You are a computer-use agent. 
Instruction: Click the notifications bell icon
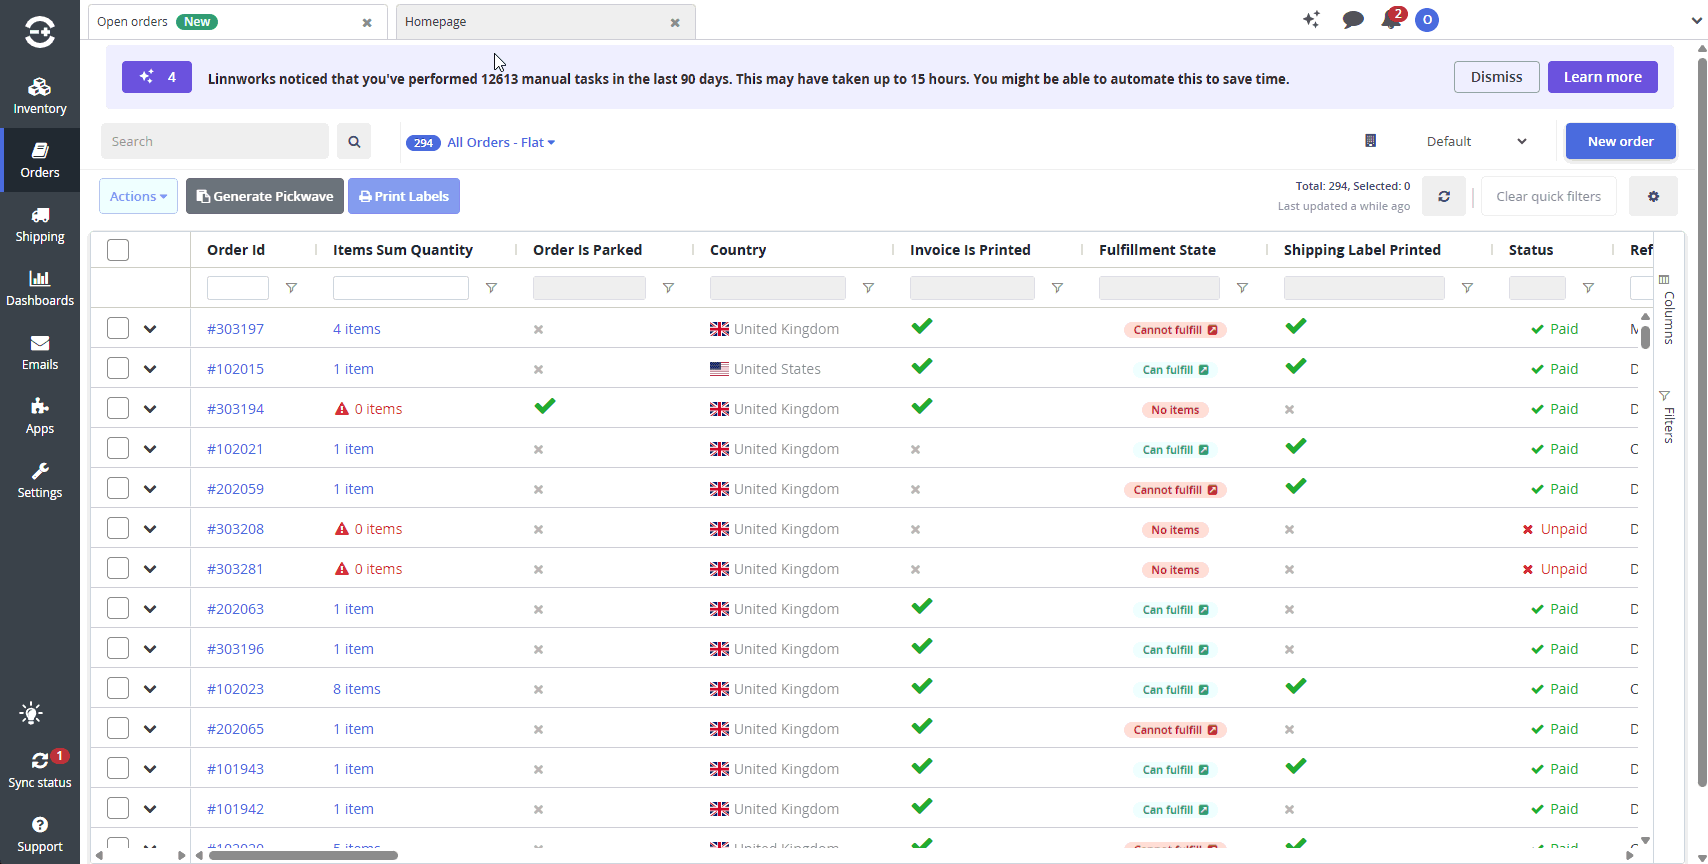(1390, 20)
